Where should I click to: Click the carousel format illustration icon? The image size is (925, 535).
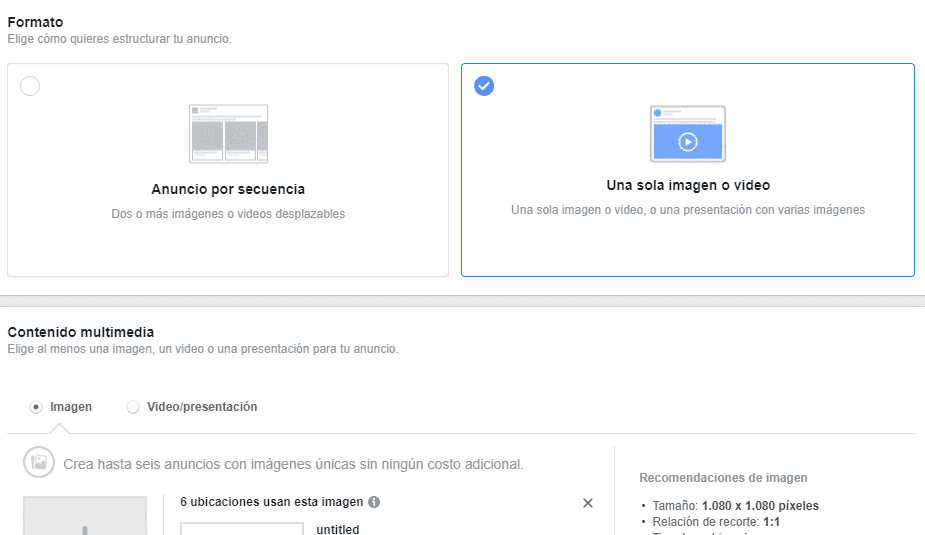pyautogui.click(x=228, y=134)
